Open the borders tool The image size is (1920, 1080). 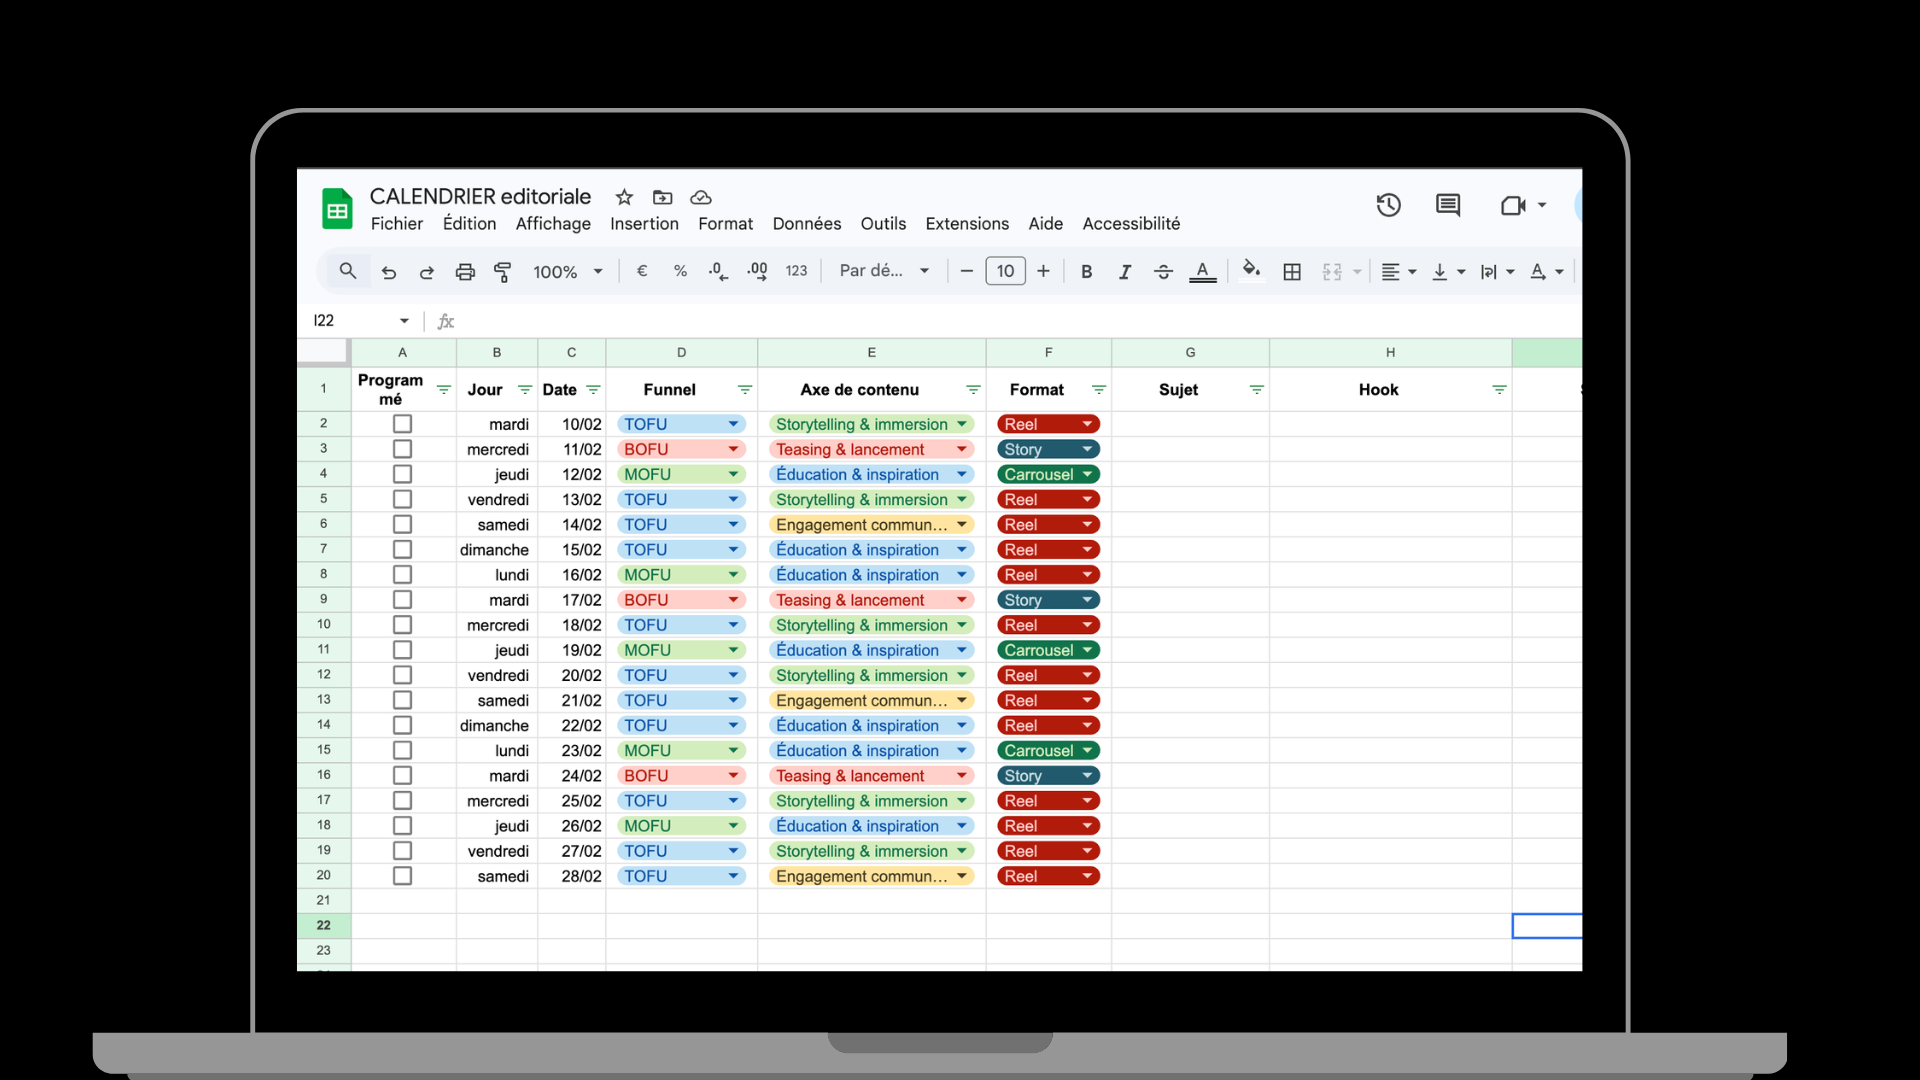click(x=1292, y=272)
